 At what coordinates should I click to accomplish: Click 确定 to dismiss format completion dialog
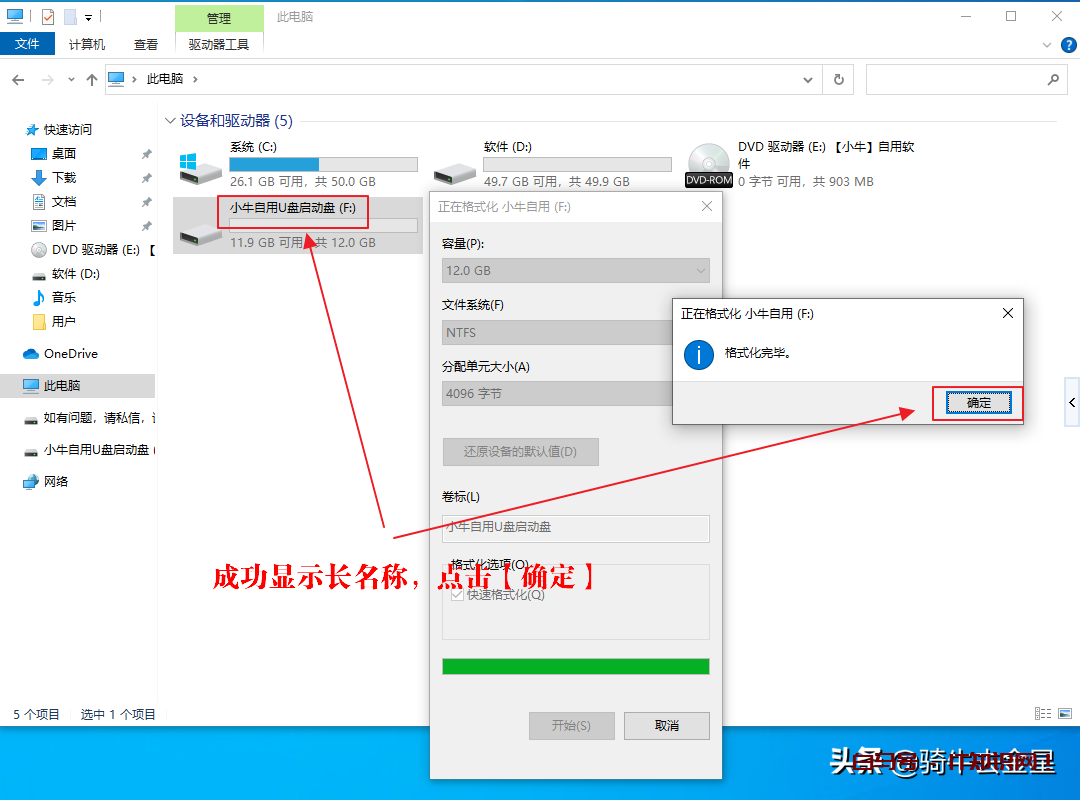coord(977,403)
